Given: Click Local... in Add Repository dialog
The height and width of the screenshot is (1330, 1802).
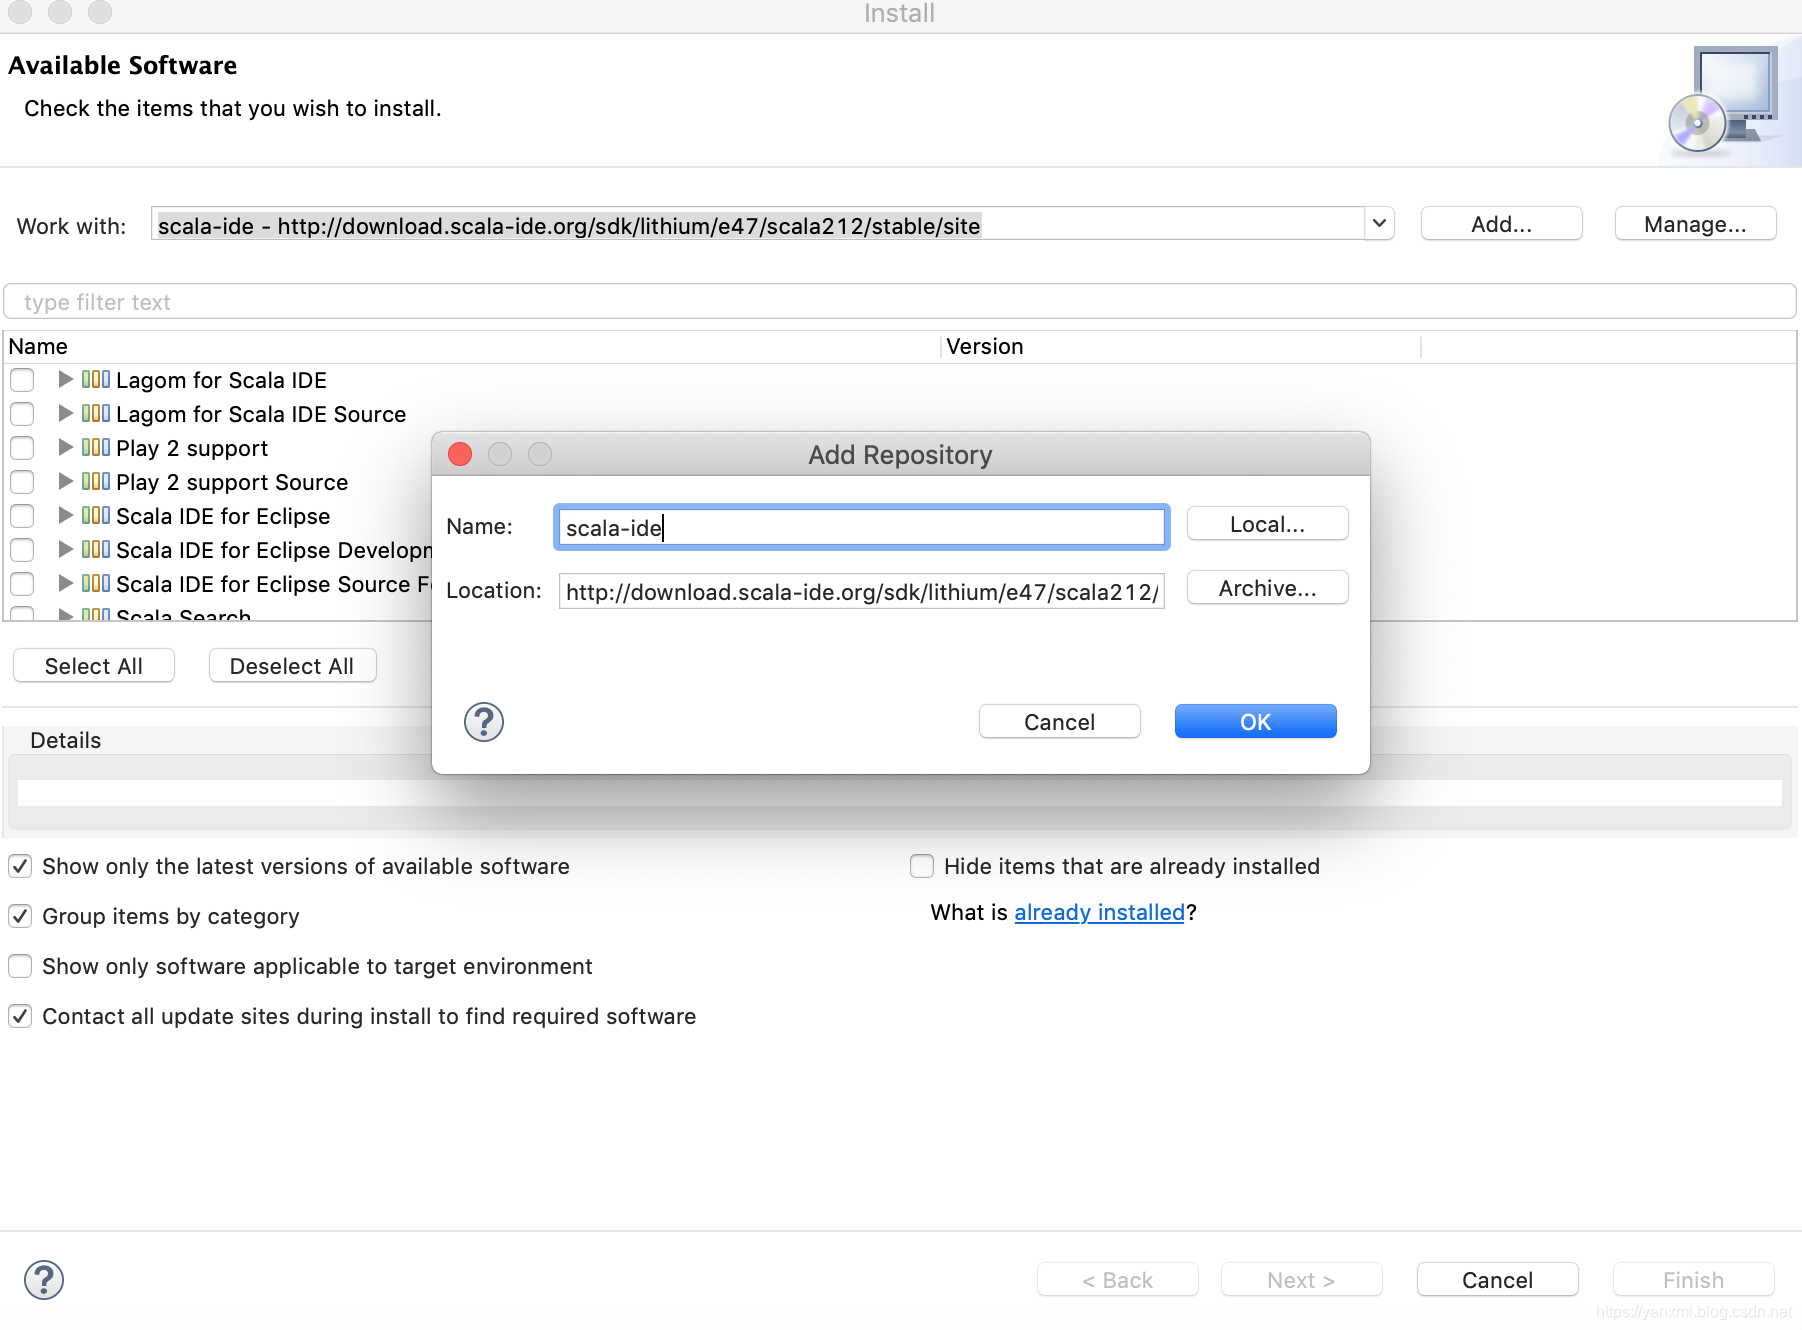Looking at the screenshot, I should click(x=1267, y=524).
